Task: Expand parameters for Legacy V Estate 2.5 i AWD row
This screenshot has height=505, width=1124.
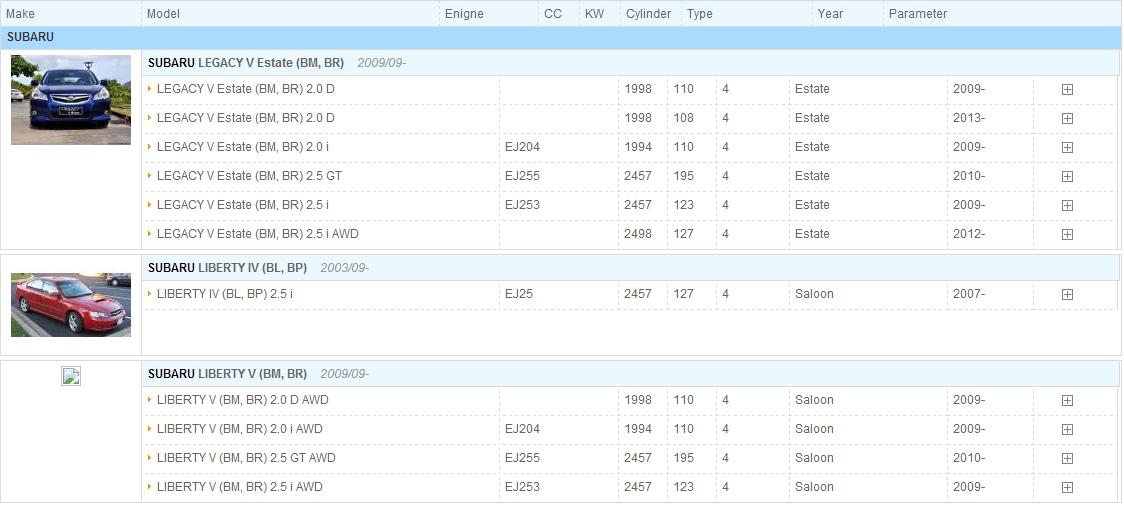Action: click(1067, 234)
